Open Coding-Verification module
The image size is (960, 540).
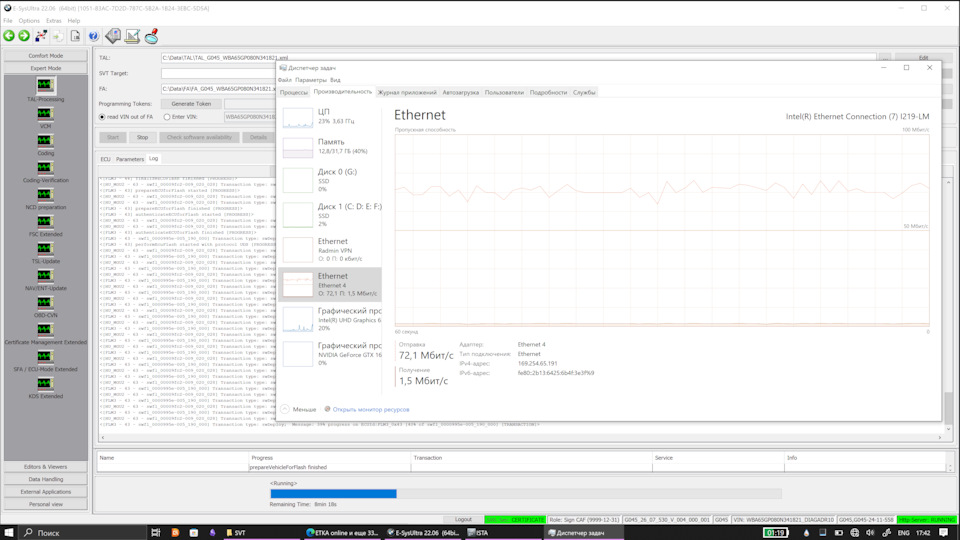tap(45, 171)
